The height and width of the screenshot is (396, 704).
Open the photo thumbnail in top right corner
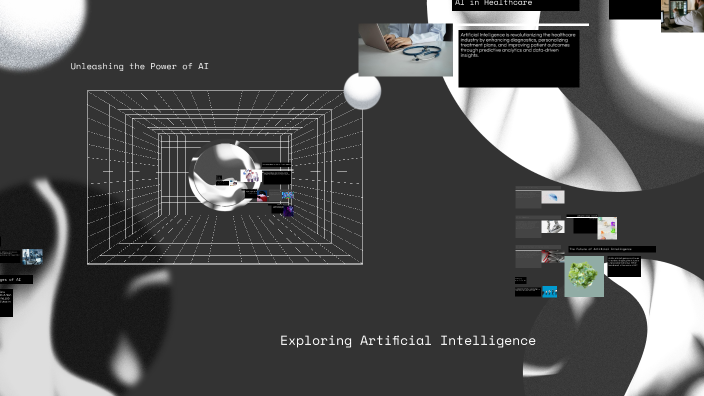coord(682,16)
